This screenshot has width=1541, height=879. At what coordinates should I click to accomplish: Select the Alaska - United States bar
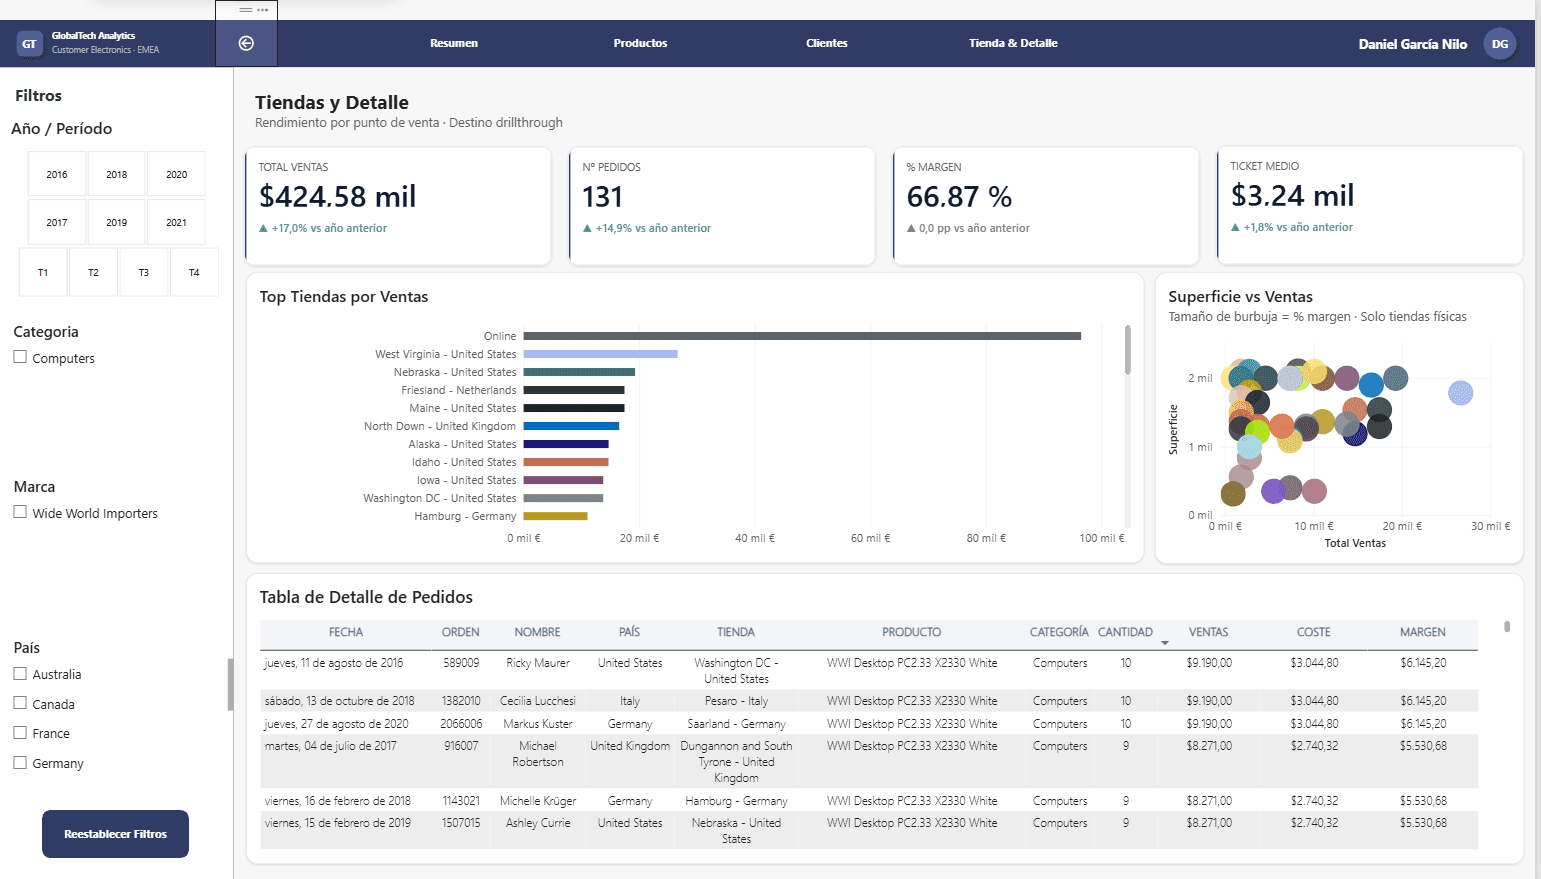point(566,444)
